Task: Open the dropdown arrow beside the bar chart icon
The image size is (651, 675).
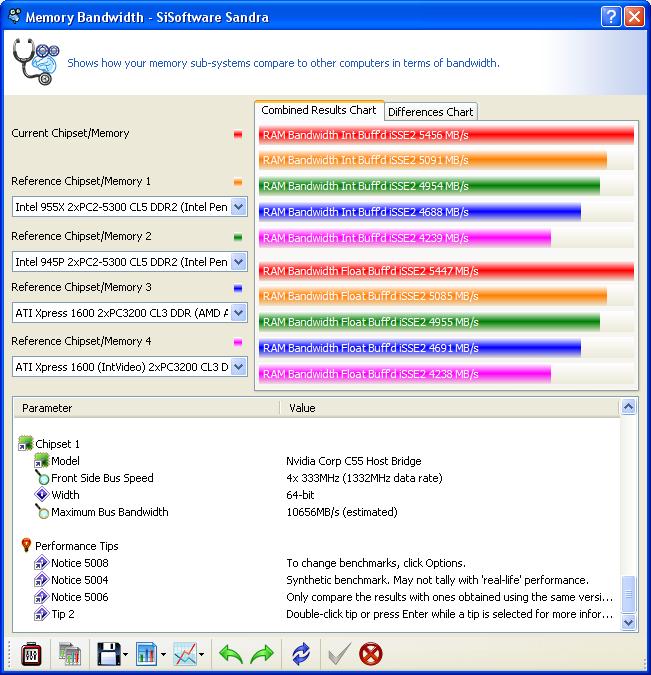Action: click(x=164, y=655)
